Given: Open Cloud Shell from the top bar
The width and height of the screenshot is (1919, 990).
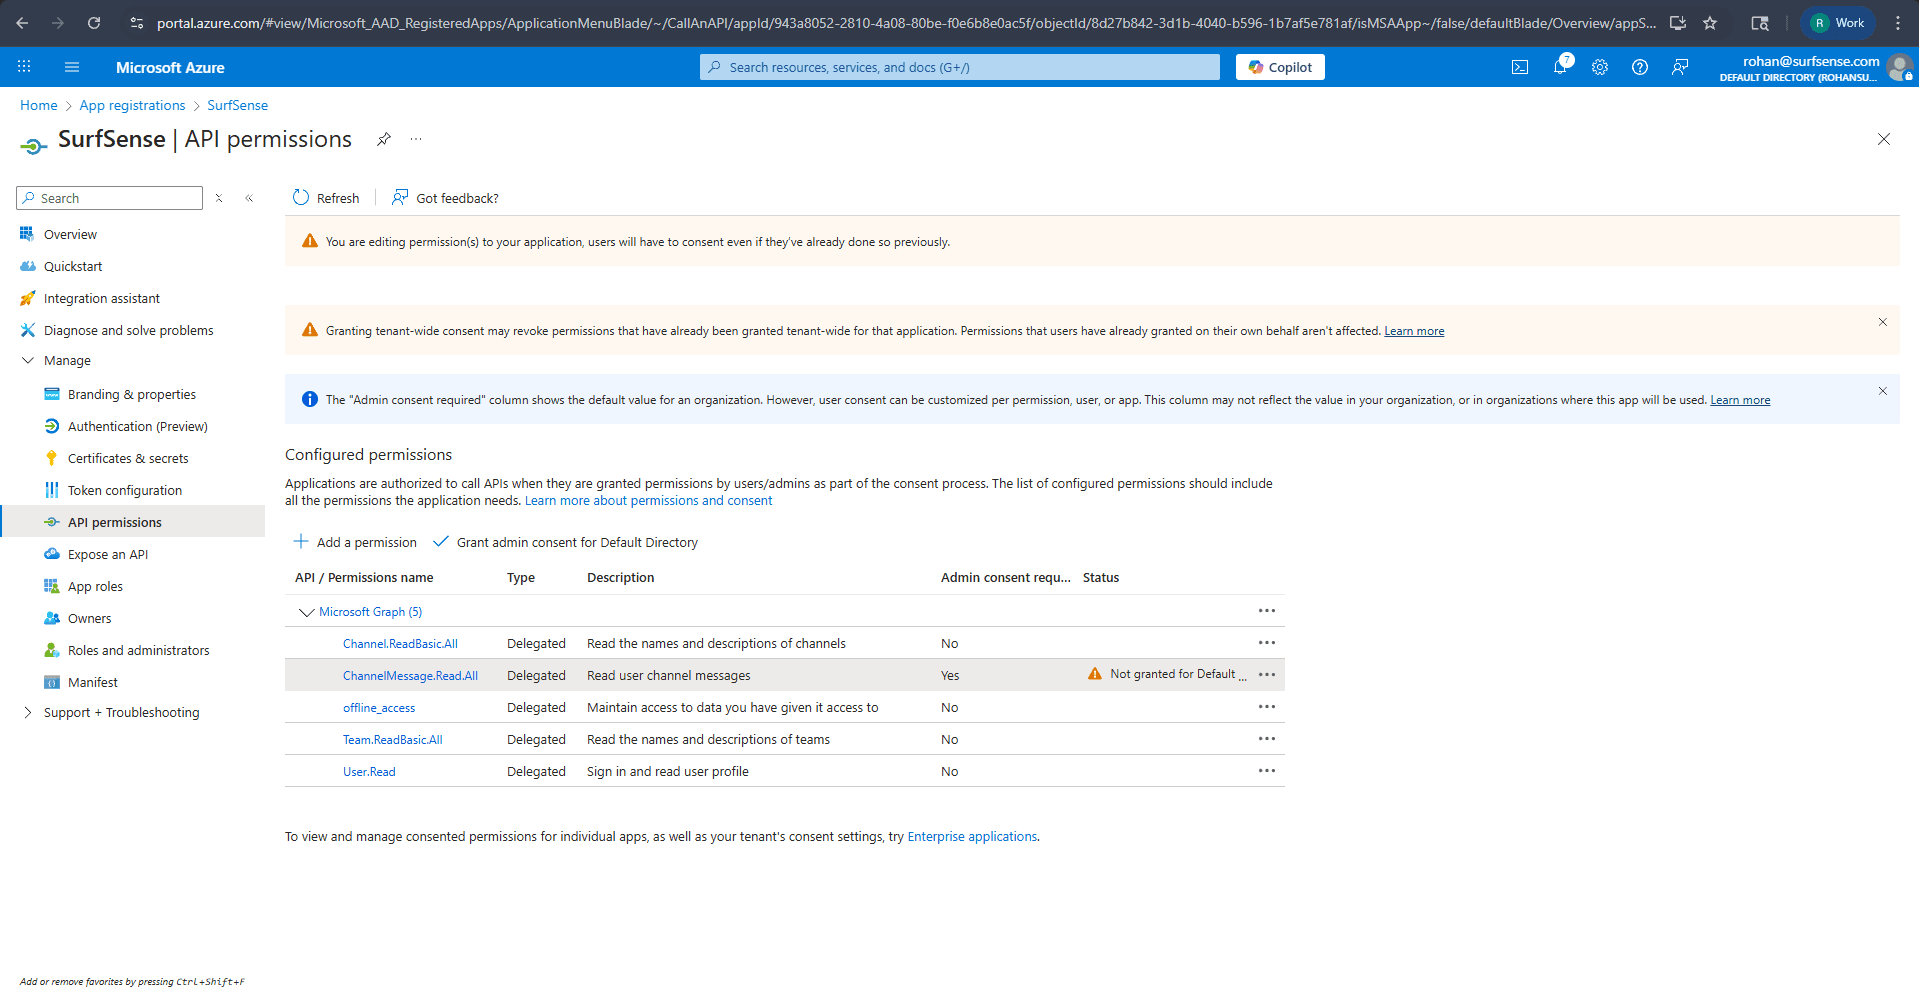Looking at the screenshot, I should point(1520,67).
